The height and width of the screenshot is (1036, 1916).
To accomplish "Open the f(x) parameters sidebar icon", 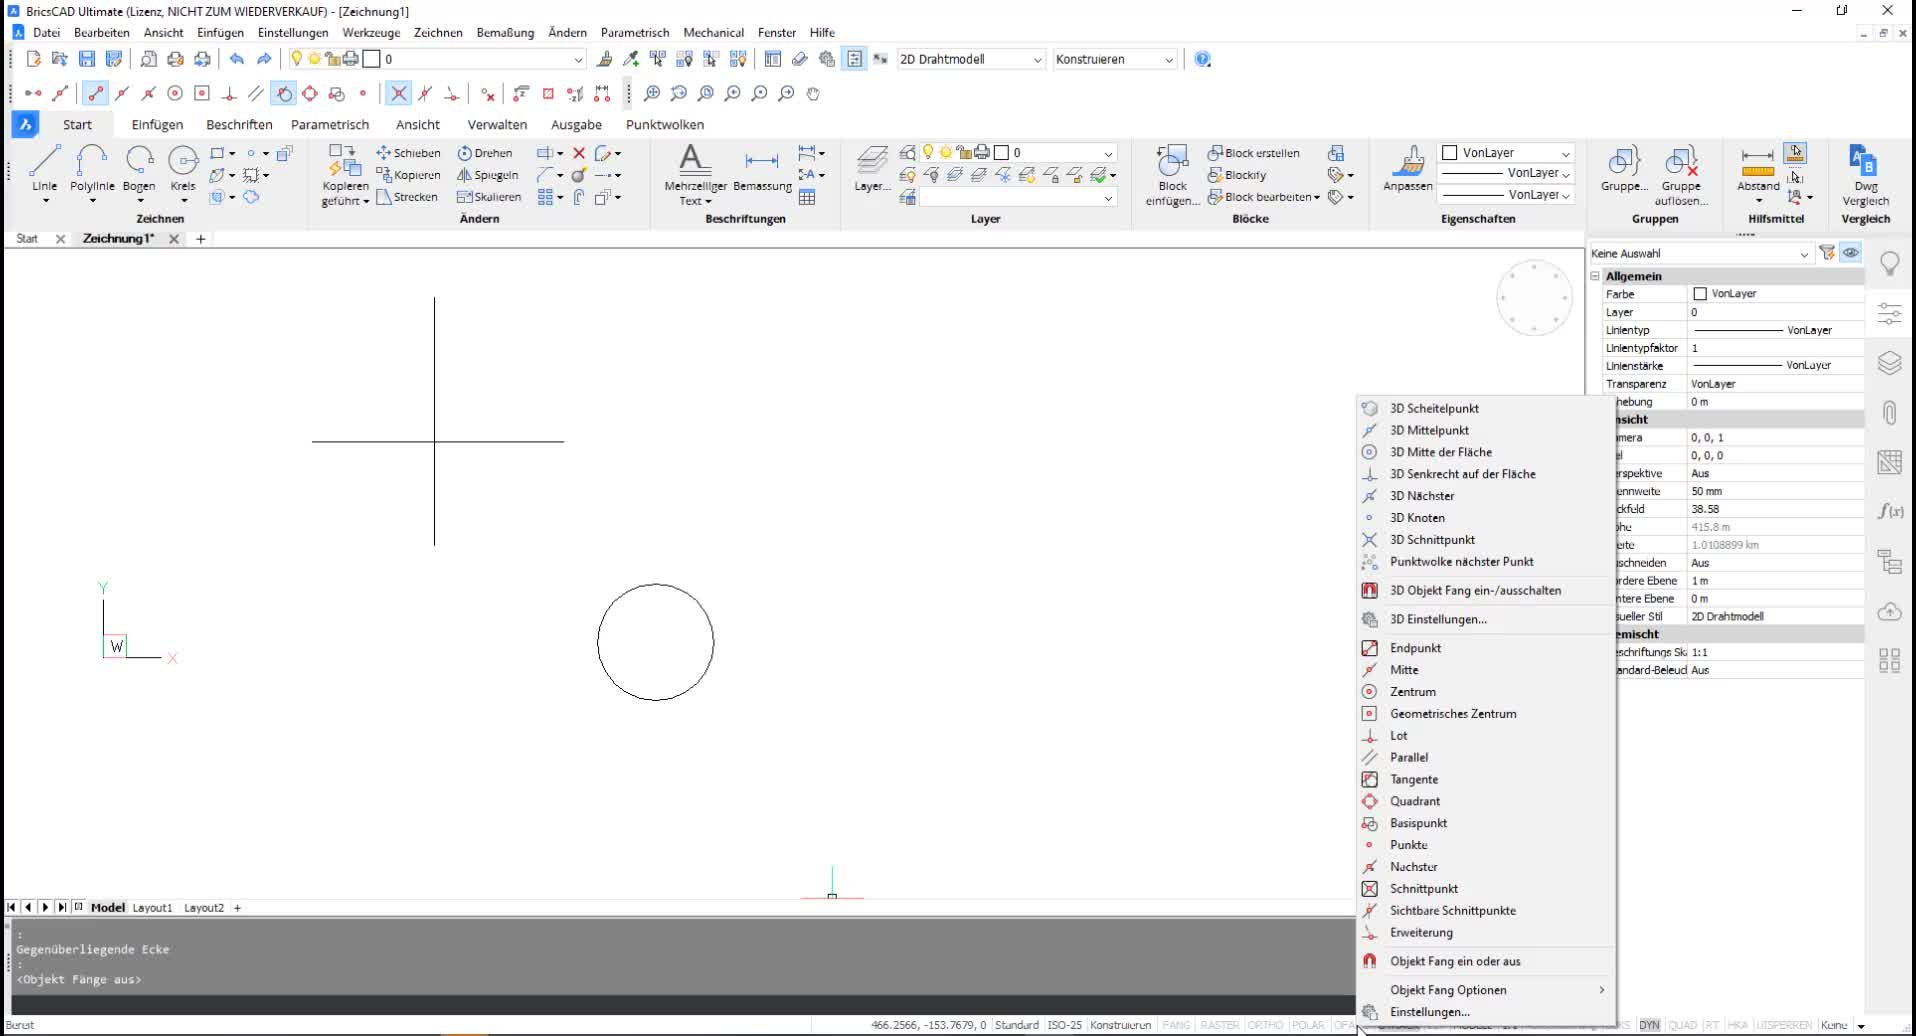I will pyautogui.click(x=1889, y=511).
